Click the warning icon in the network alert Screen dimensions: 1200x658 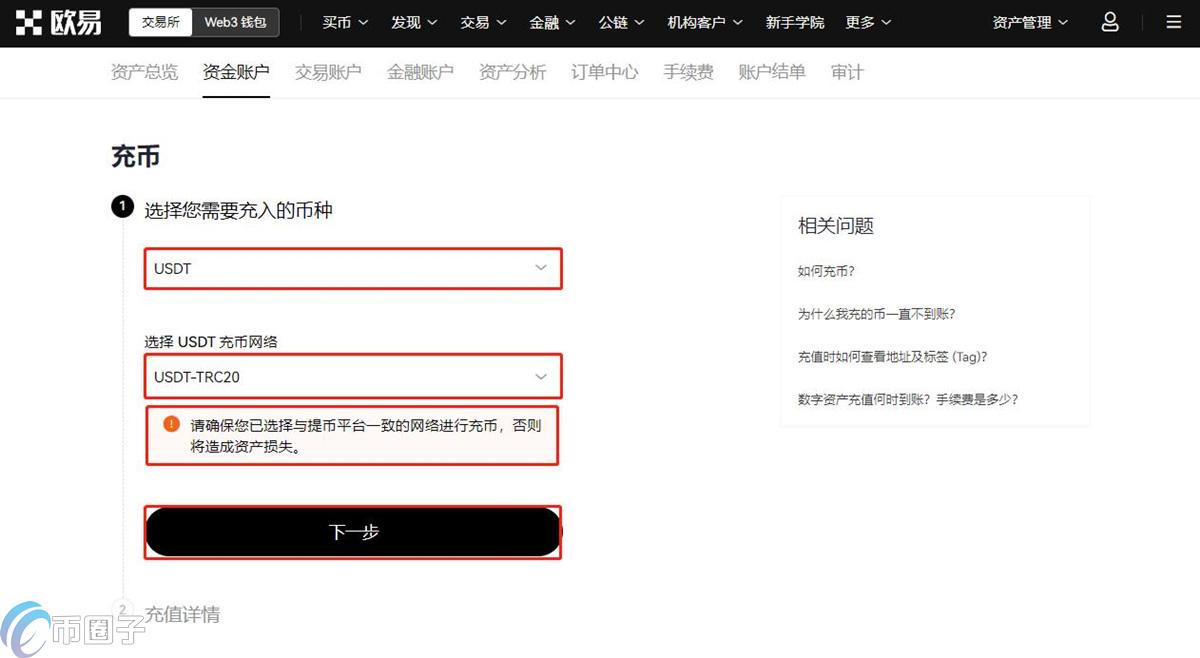172,424
